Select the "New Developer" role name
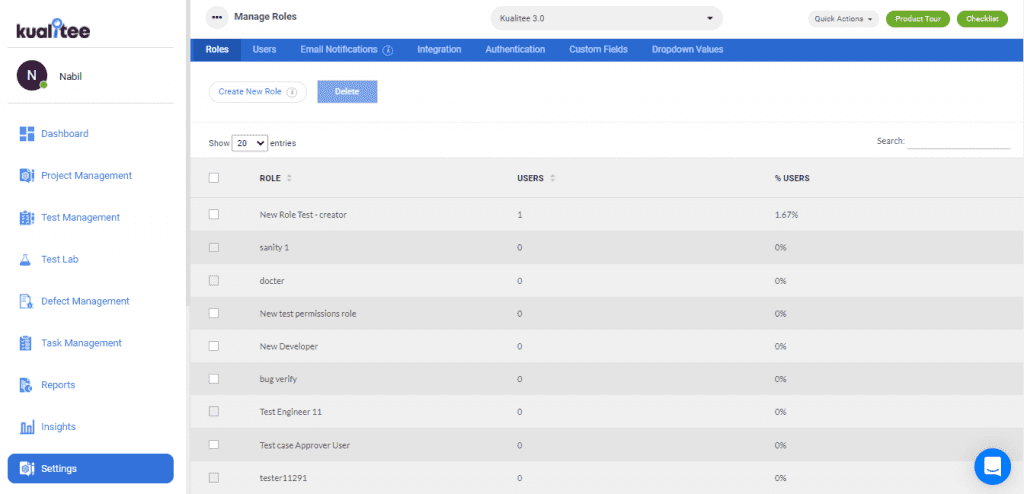1024x494 pixels. click(x=289, y=346)
